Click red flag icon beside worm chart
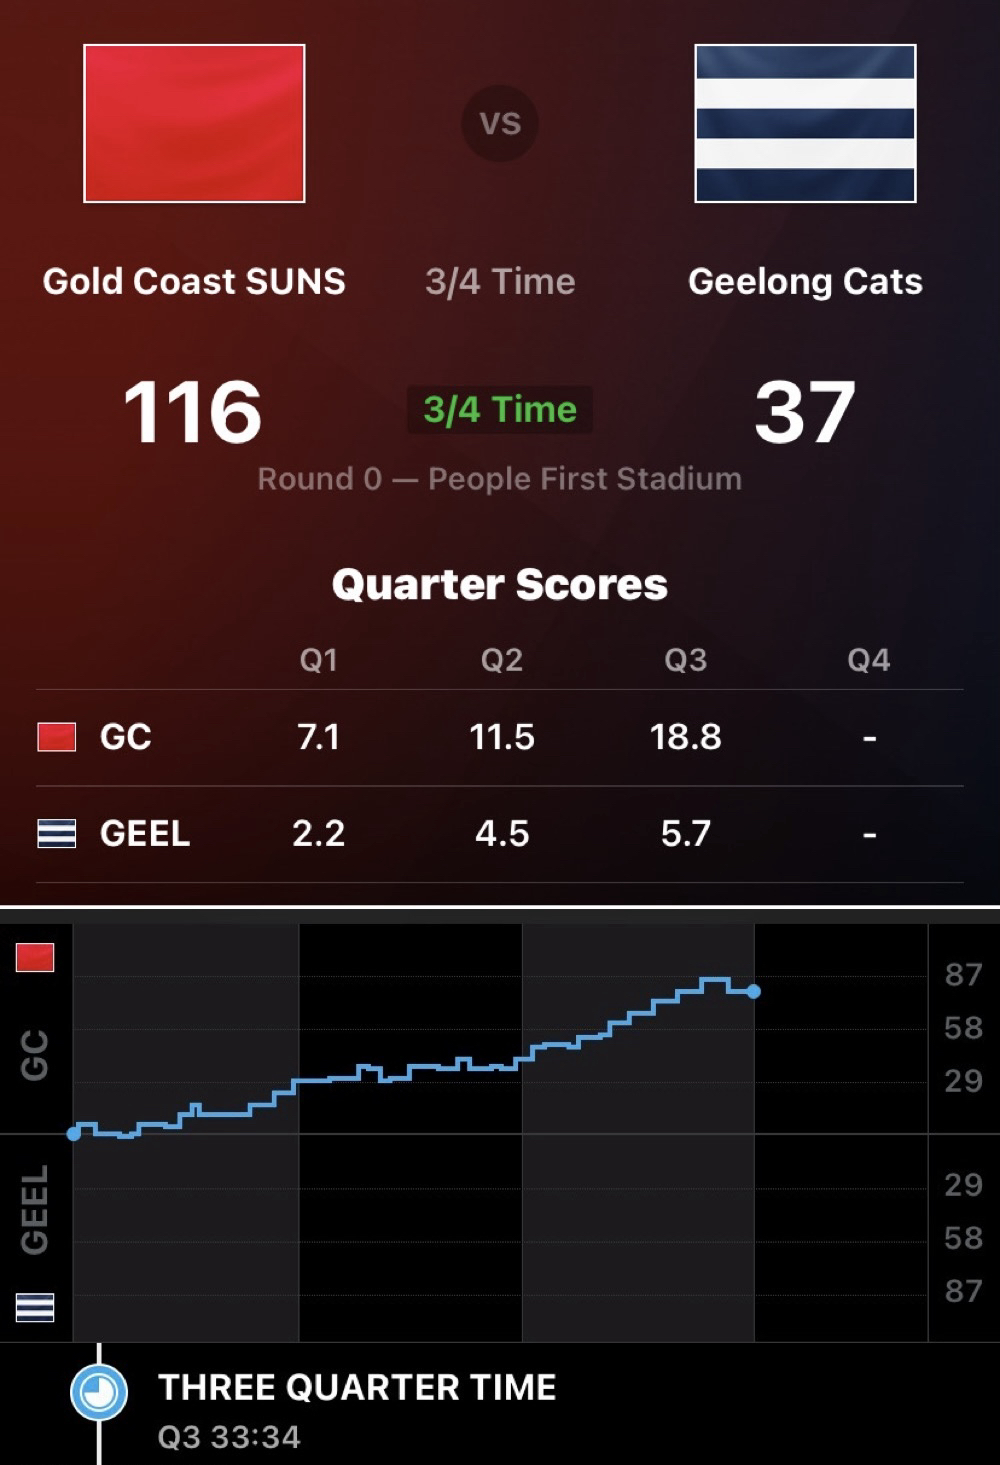This screenshot has height=1465, width=1000. [x=35, y=957]
